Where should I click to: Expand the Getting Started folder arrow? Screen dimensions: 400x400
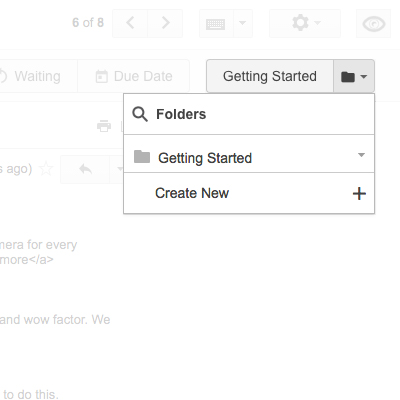click(x=361, y=155)
